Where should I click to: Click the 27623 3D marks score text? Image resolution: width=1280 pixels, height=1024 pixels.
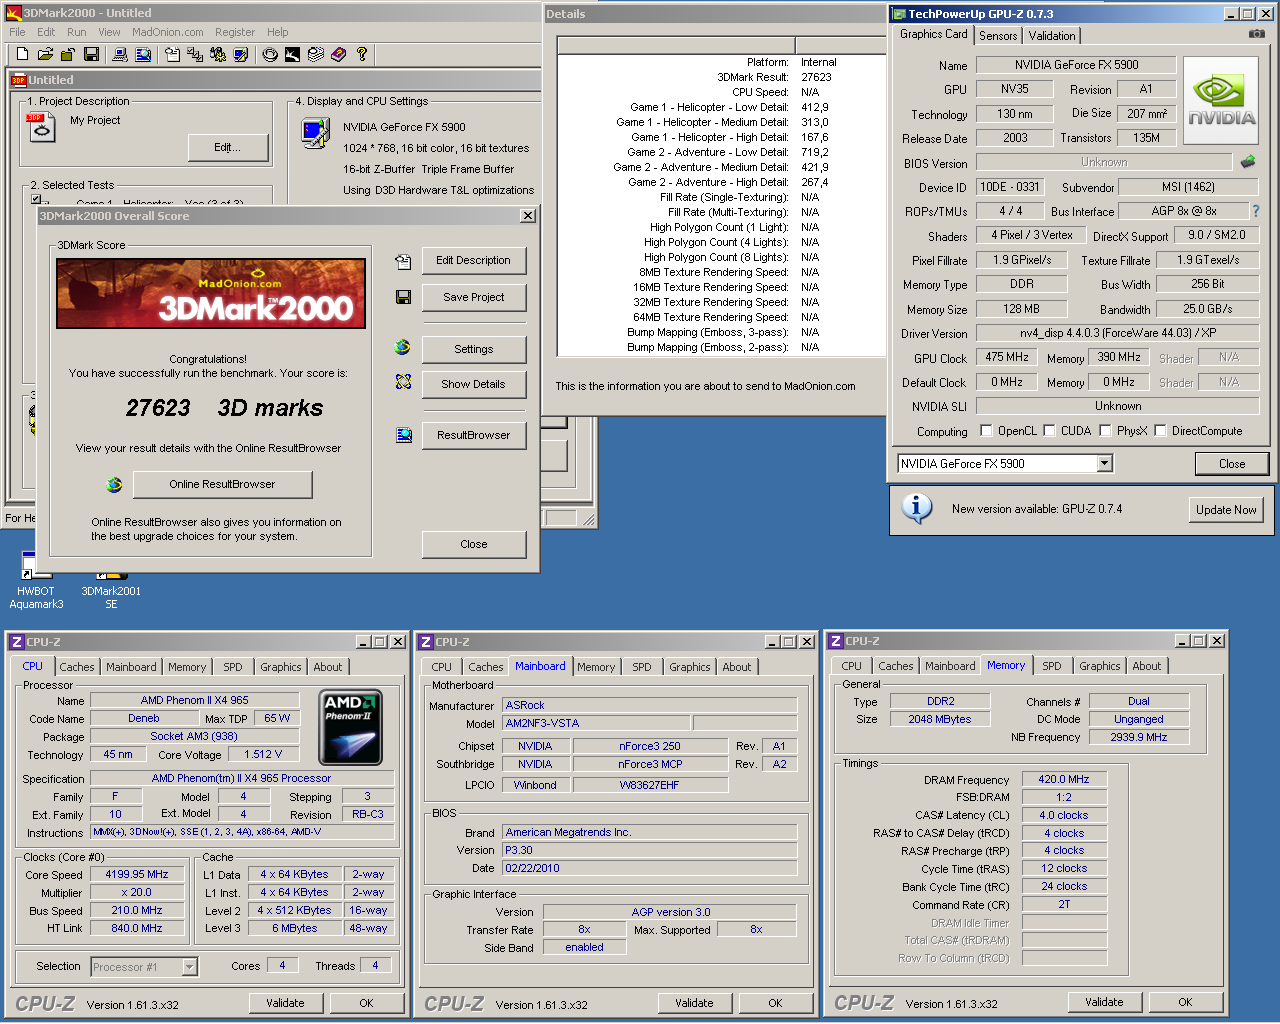point(224,408)
